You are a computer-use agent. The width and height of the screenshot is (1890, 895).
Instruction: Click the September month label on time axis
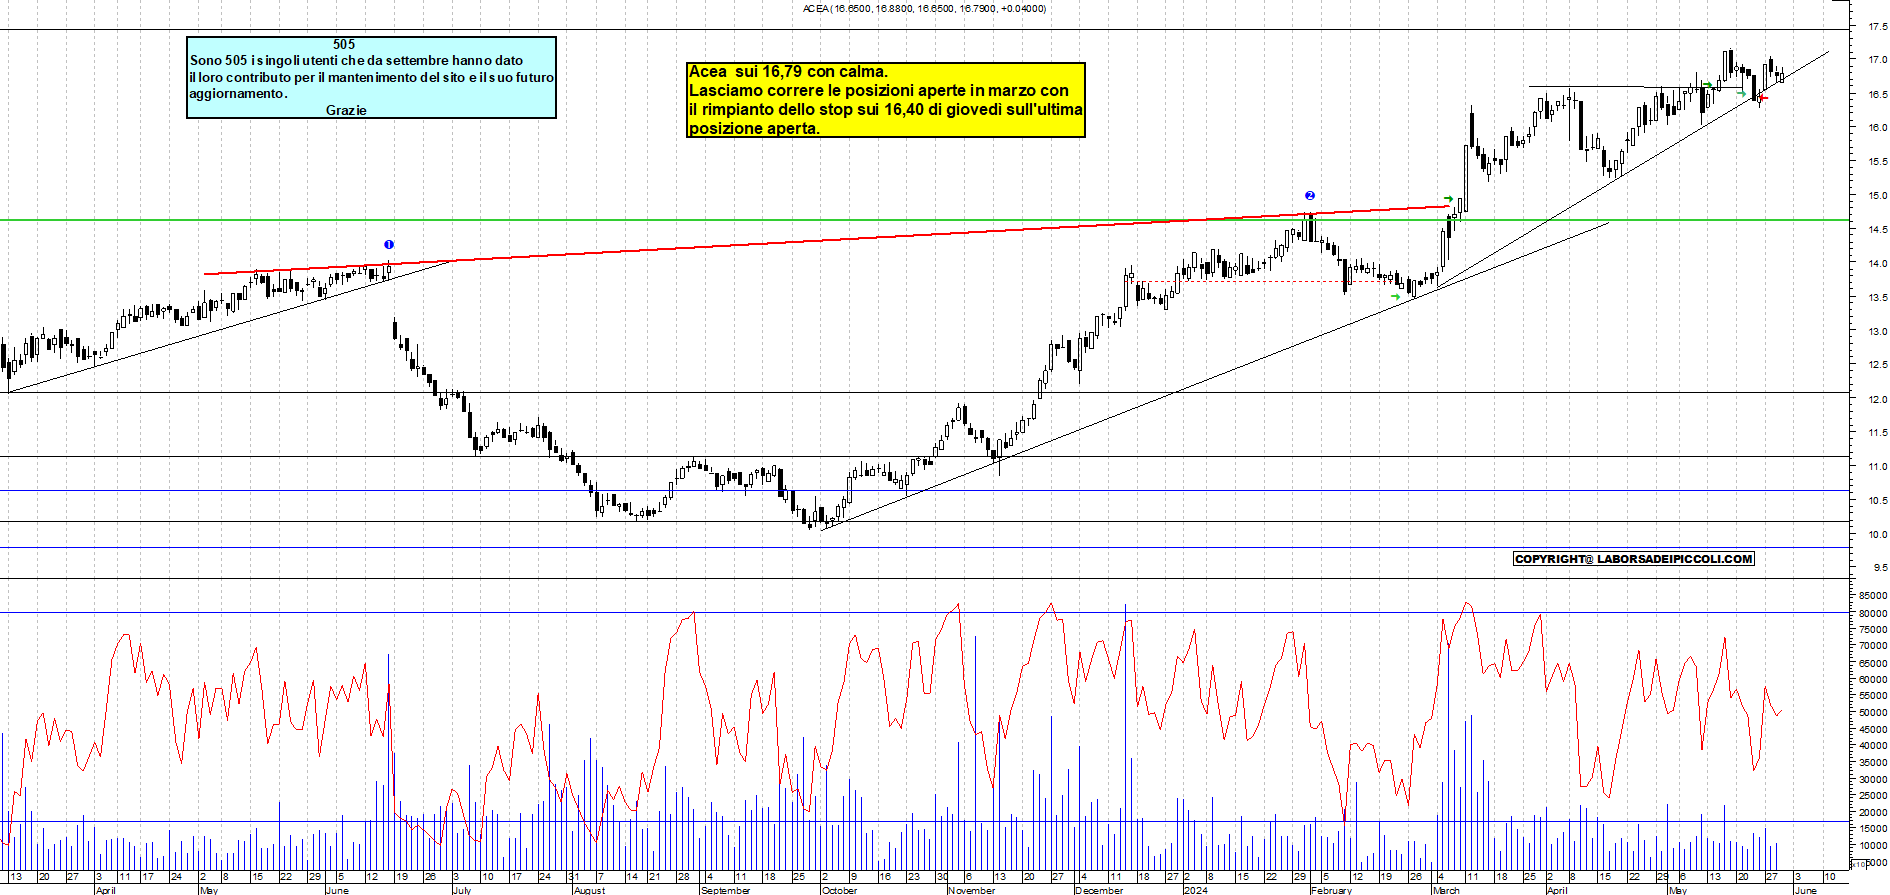[x=726, y=890]
